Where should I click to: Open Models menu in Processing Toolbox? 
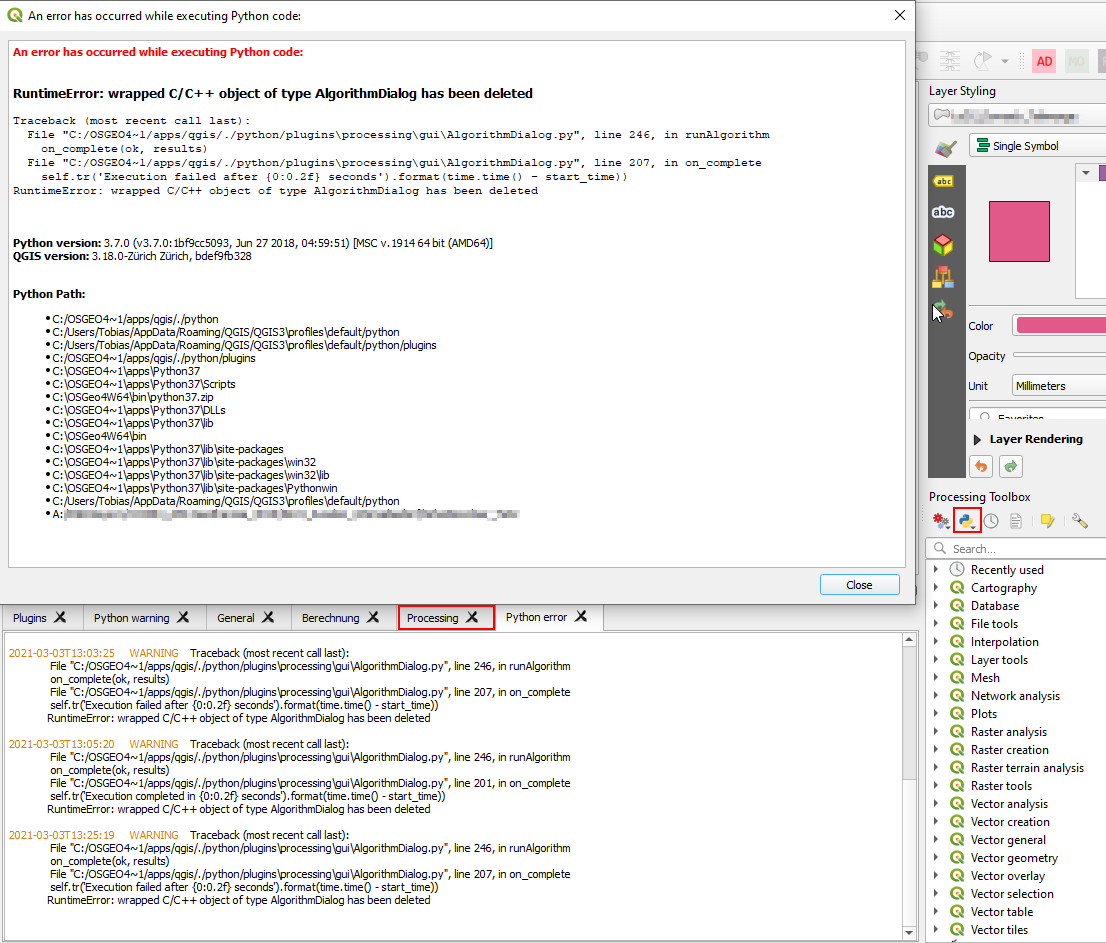tap(941, 521)
